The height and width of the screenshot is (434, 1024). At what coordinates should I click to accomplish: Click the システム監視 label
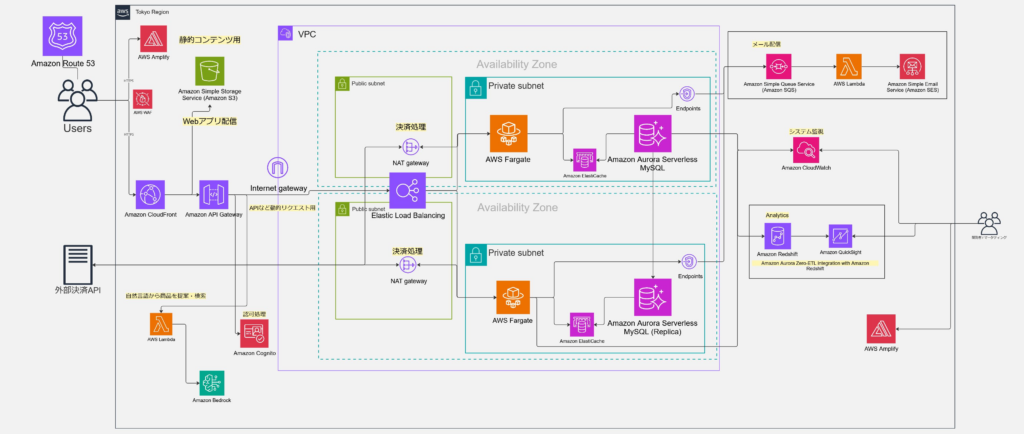click(x=807, y=132)
